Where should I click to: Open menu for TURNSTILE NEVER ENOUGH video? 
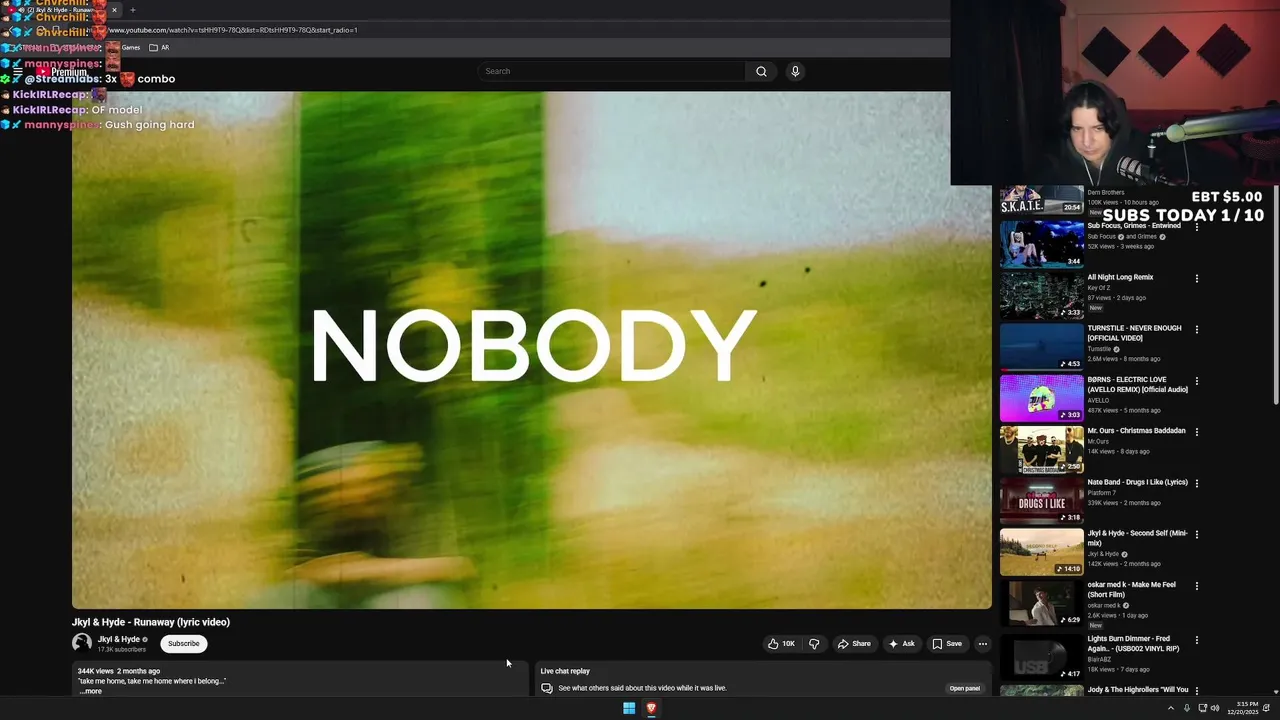click(1196, 330)
